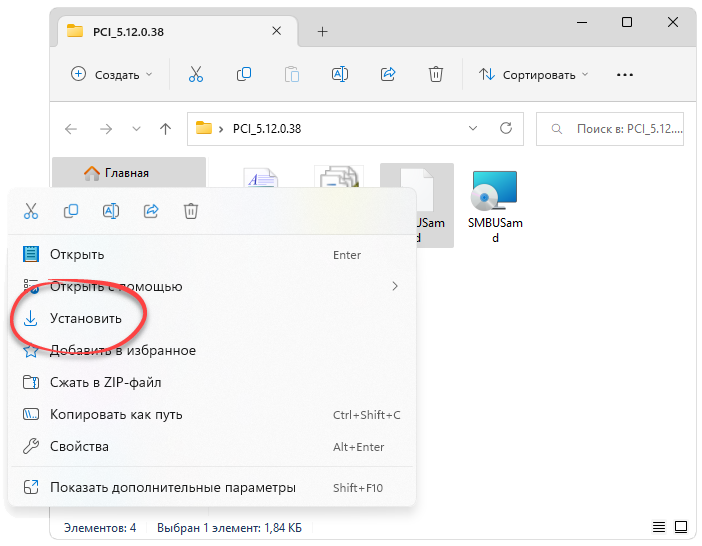Screen dimensions: 702x546
Task: Click breadcrumb chevron before PCI_5.12.0.38
Action: [221, 129]
